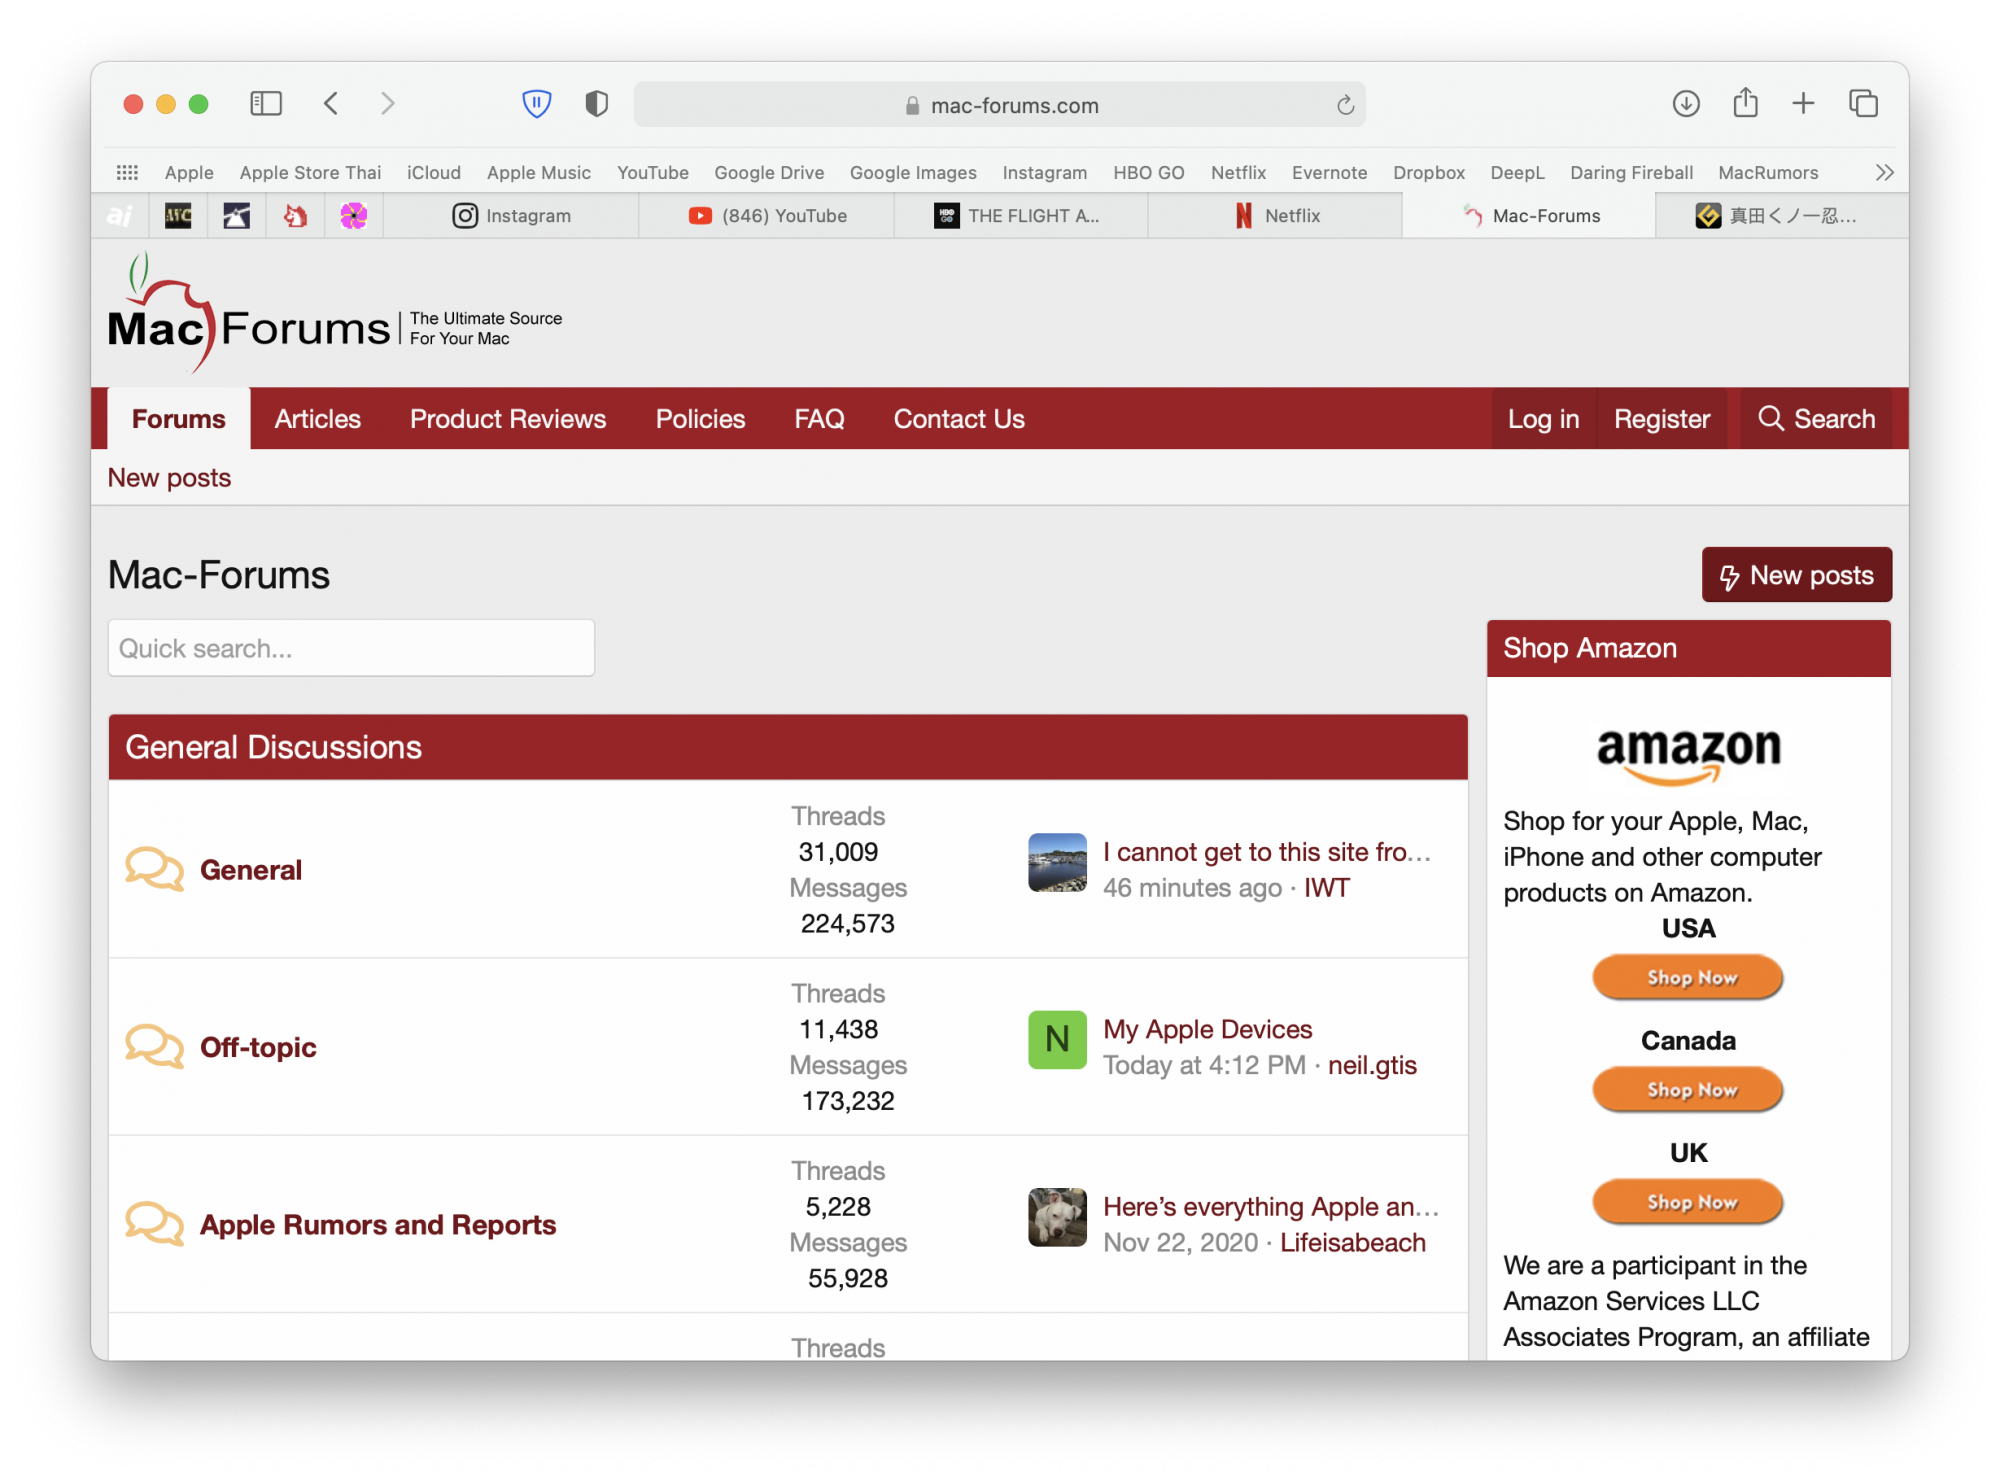Click the red New posts button
The image size is (2000, 1481).
1796,575
